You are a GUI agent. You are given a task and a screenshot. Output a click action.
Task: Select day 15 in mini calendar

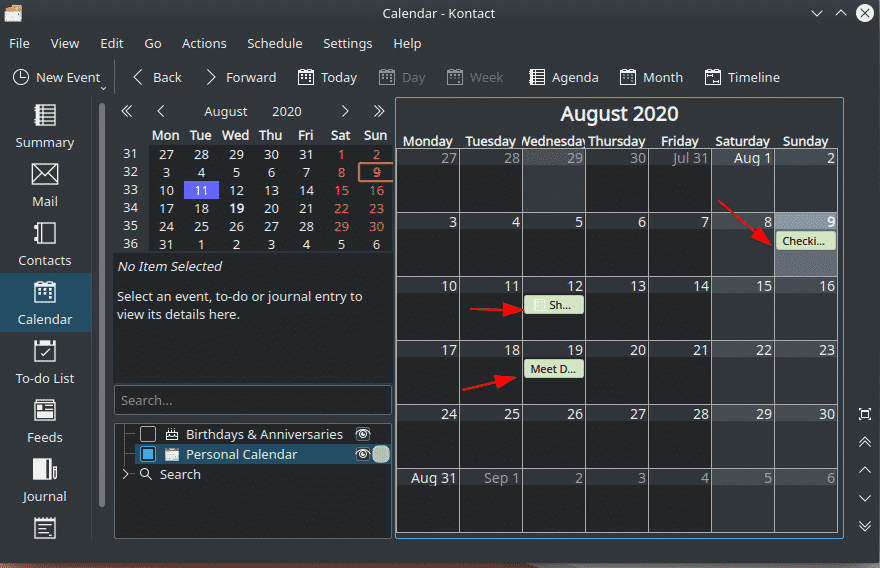(341, 190)
